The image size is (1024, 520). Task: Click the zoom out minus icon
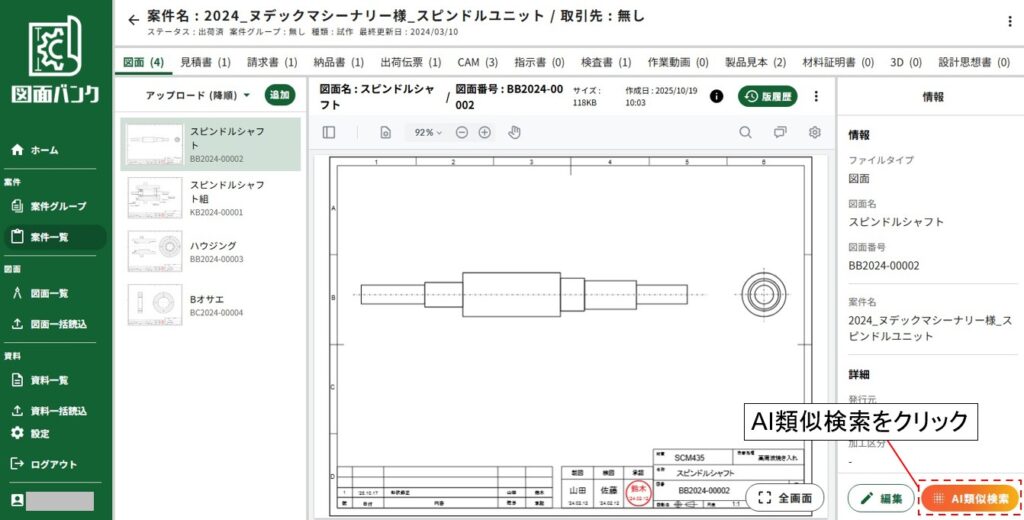tap(461, 132)
